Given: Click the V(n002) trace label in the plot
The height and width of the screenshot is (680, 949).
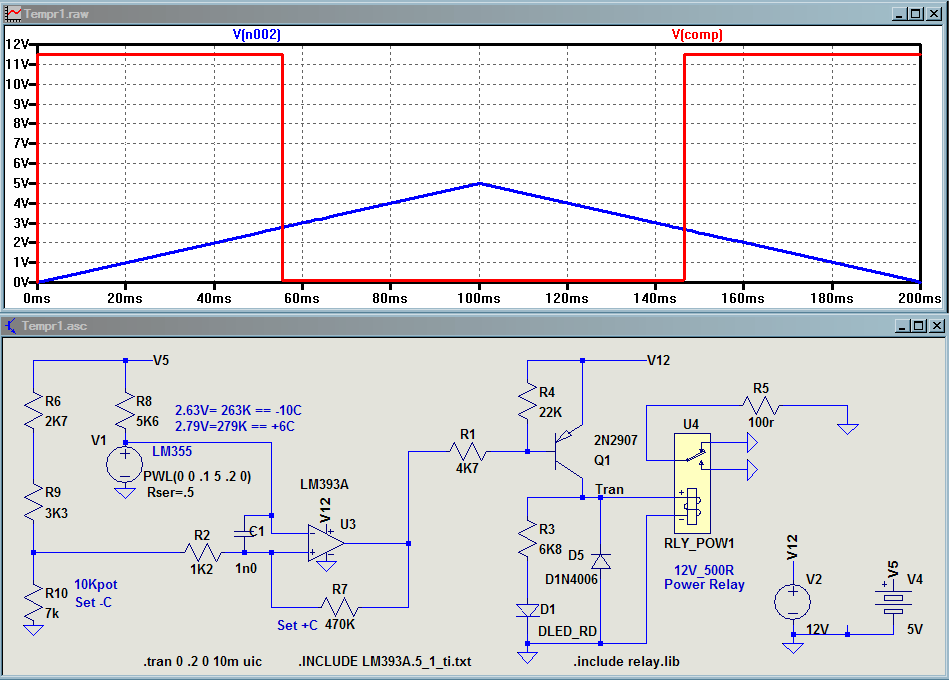Looking at the screenshot, I should (257, 34).
